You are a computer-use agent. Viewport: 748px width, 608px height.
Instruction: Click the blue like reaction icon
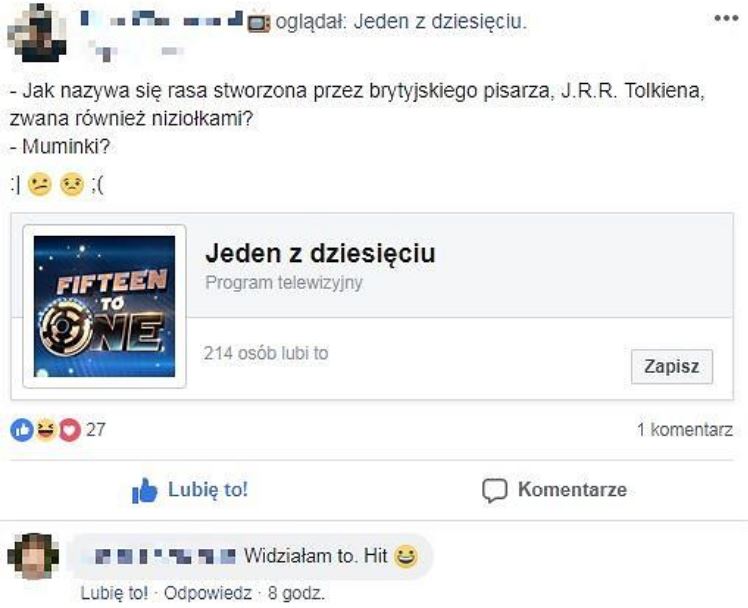coord(22,430)
